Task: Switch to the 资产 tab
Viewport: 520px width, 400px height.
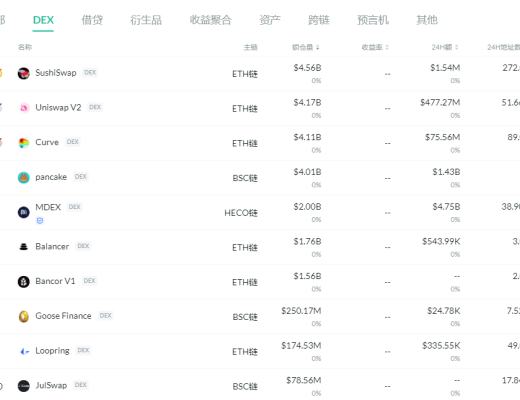Action: click(x=270, y=20)
